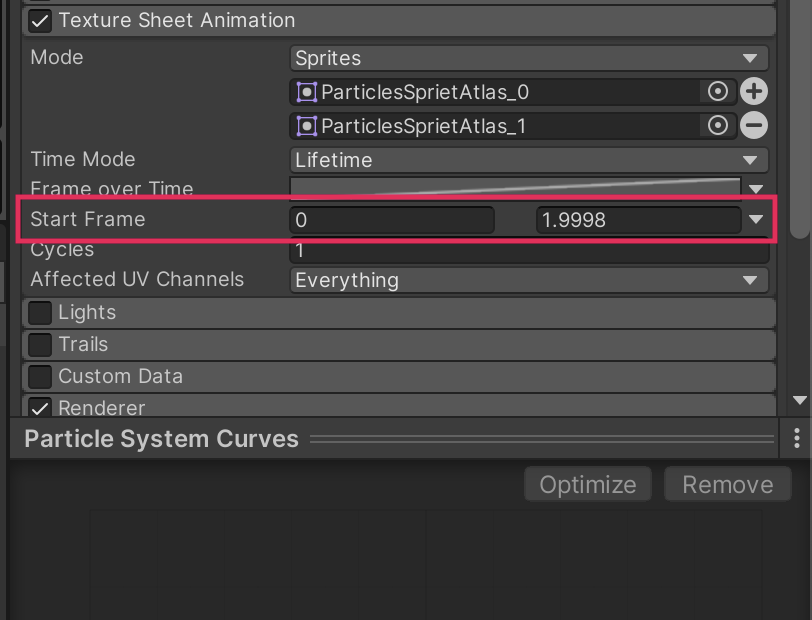Click Start Frame field containing 1.9998
The height and width of the screenshot is (620, 812).
tap(635, 220)
